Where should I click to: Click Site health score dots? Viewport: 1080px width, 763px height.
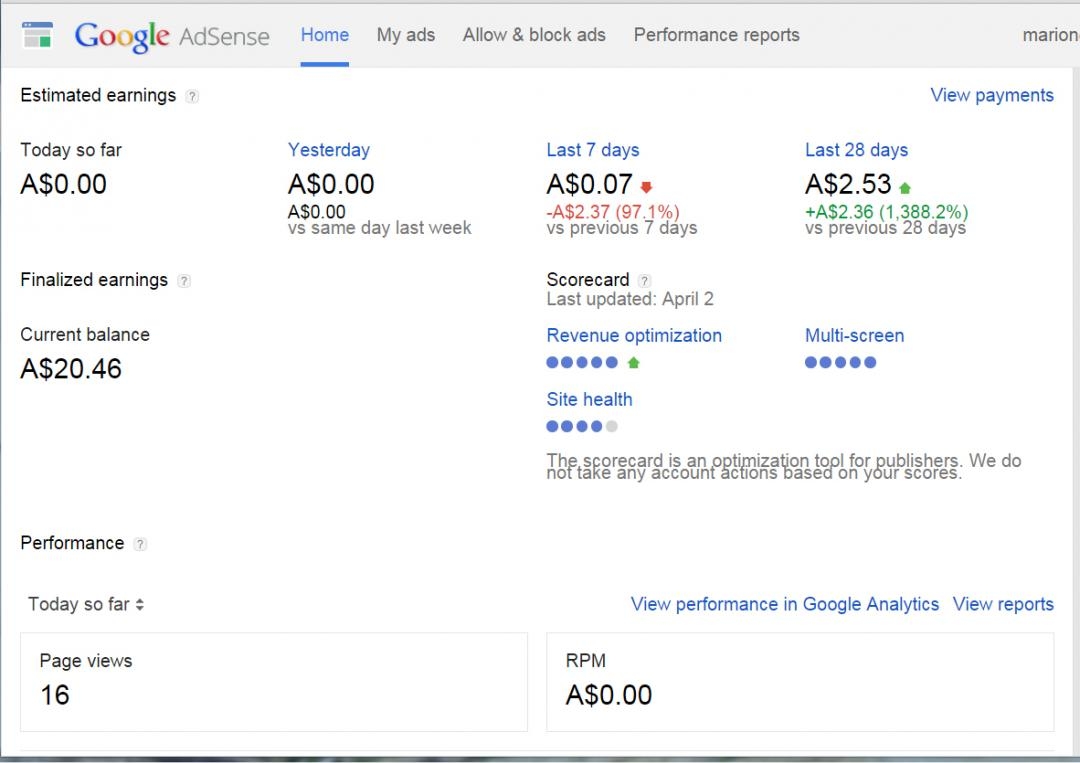click(x=582, y=426)
